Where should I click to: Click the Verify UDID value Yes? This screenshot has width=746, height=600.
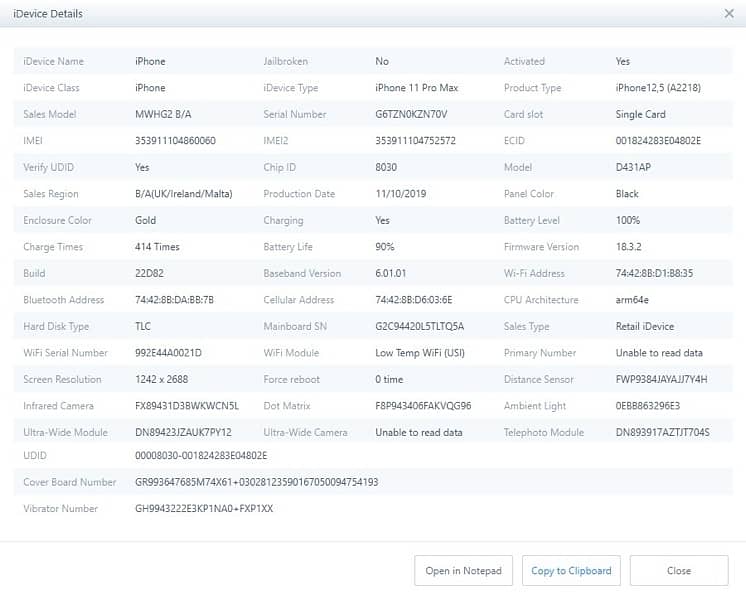(x=142, y=167)
